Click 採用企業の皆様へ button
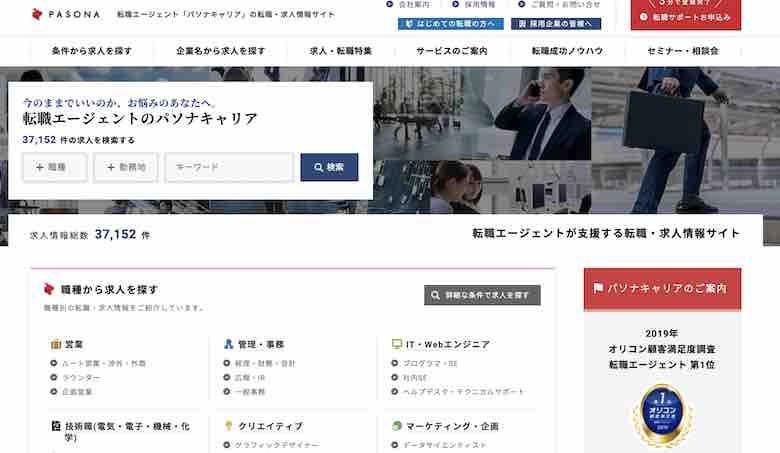 point(556,24)
